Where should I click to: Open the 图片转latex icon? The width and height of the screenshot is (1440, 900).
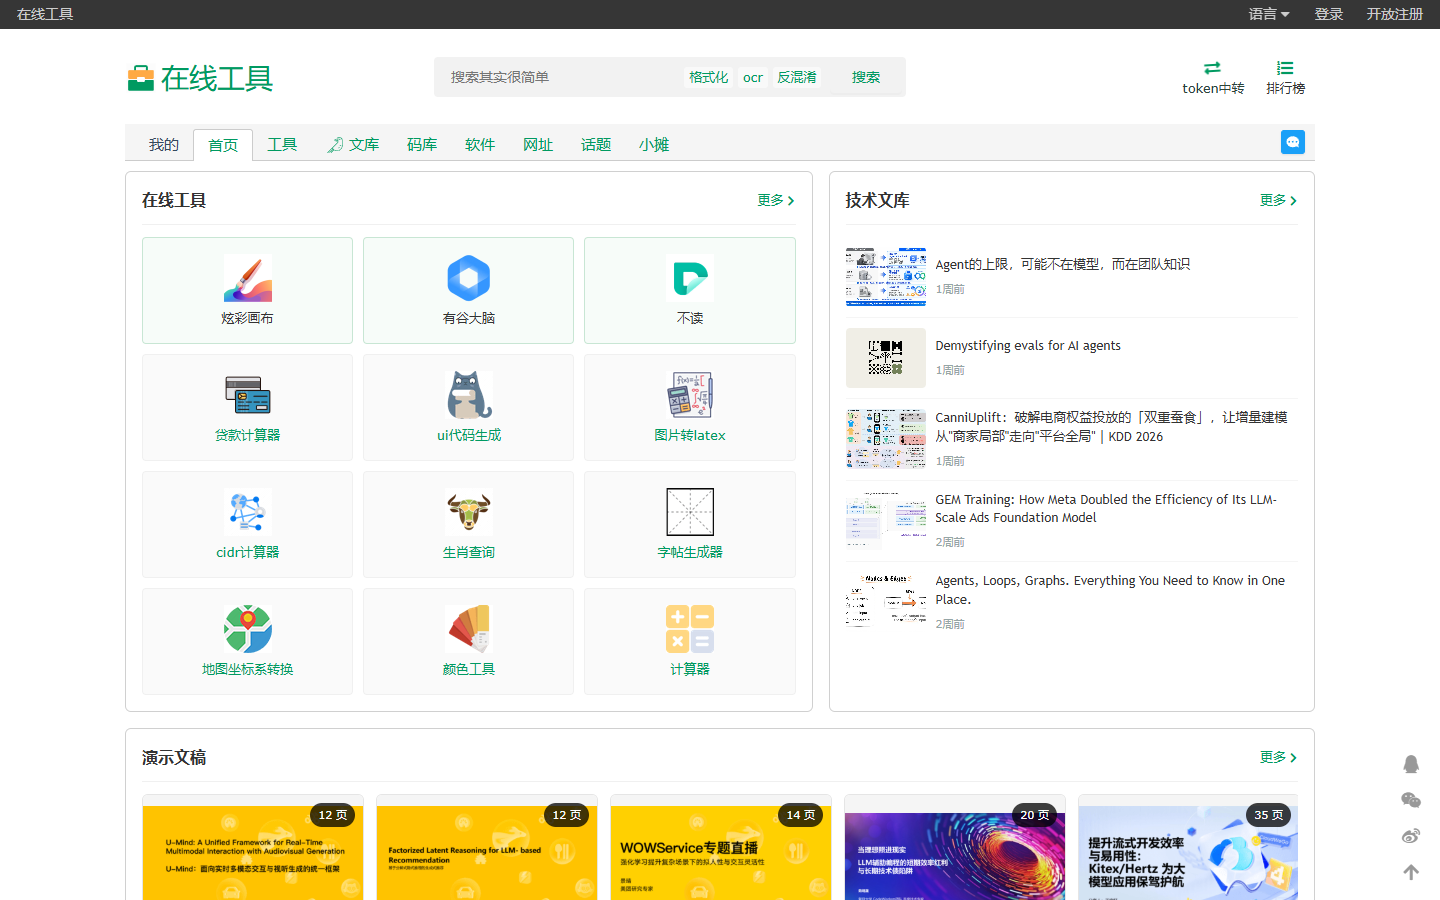[690, 396]
